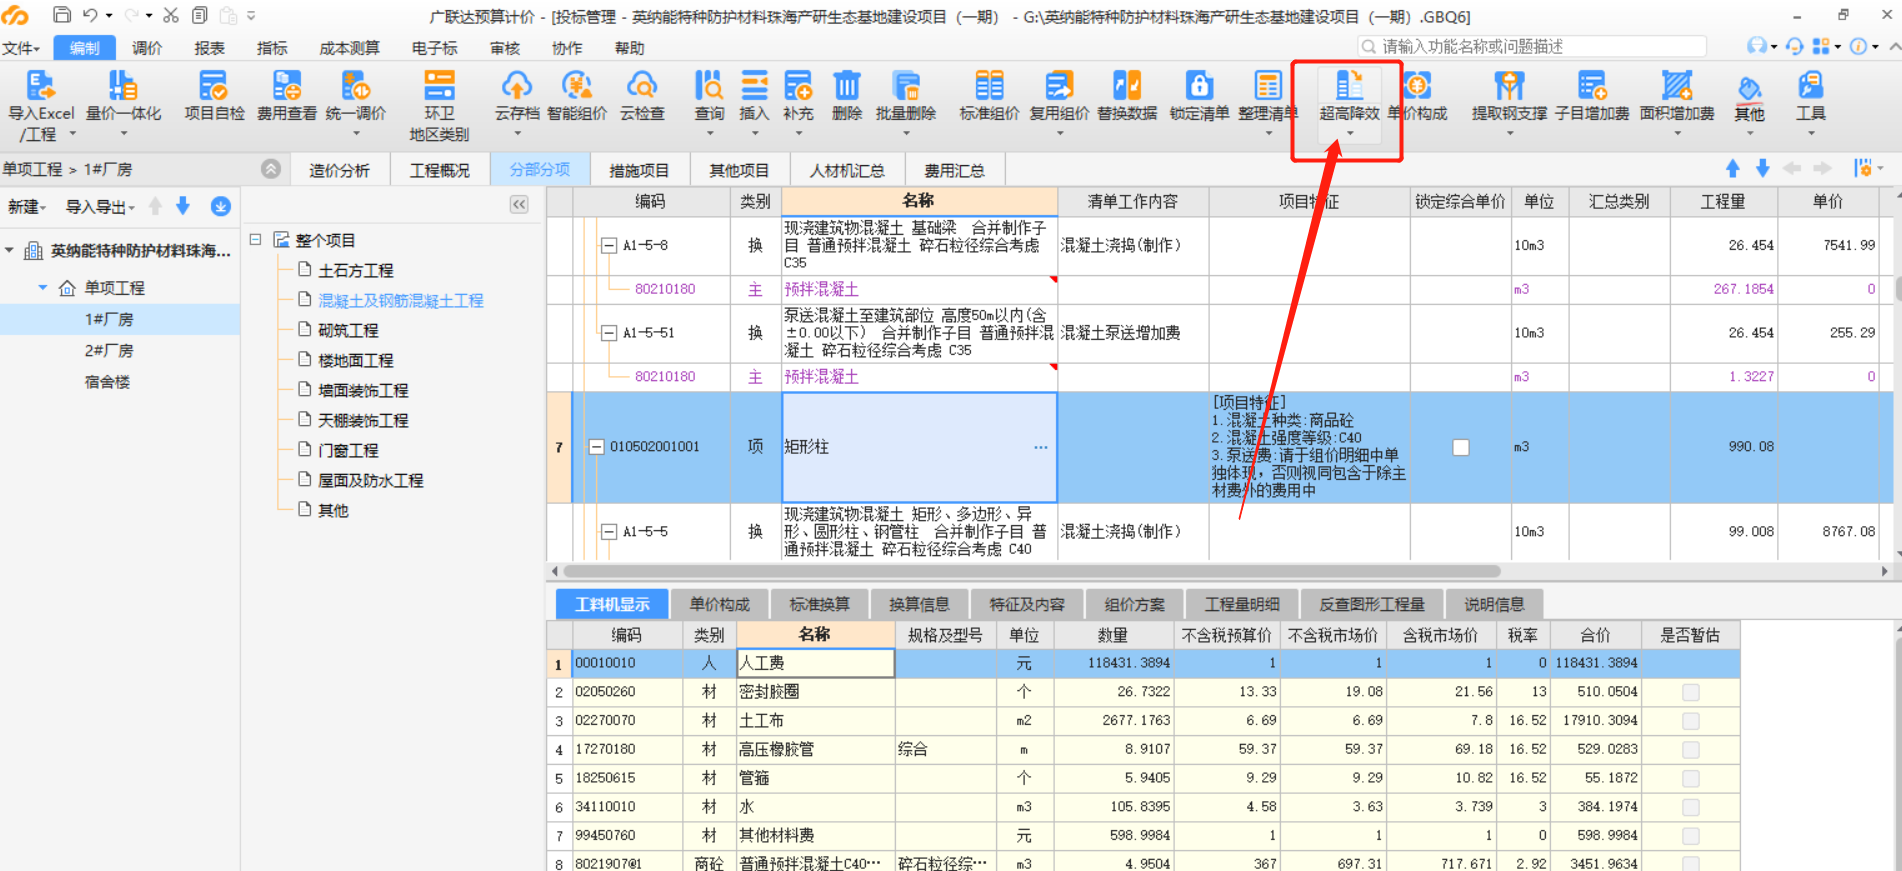This screenshot has width=1902, height=871.
Task: Toggle 是否暂估 checkbox for 水
Action: pyautogui.click(x=1691, y=806)
